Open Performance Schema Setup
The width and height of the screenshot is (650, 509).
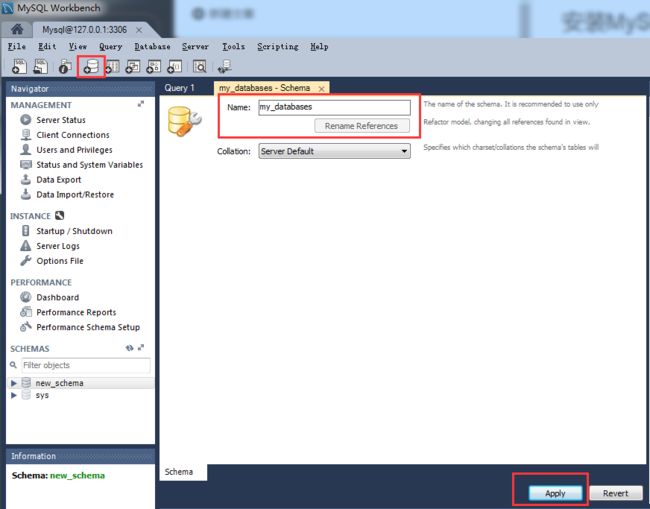[88, 327]
